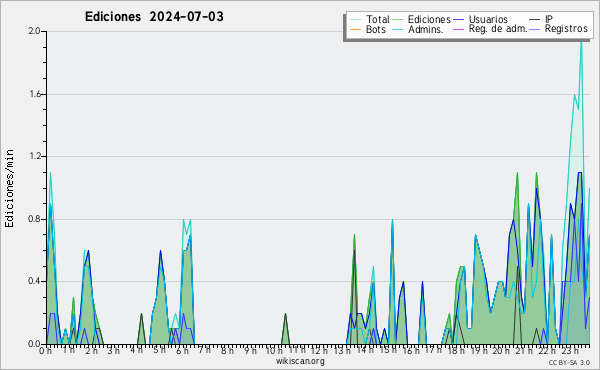Click the '2 h' x-axis label
The image size is (600, 370).
[91, 350]
